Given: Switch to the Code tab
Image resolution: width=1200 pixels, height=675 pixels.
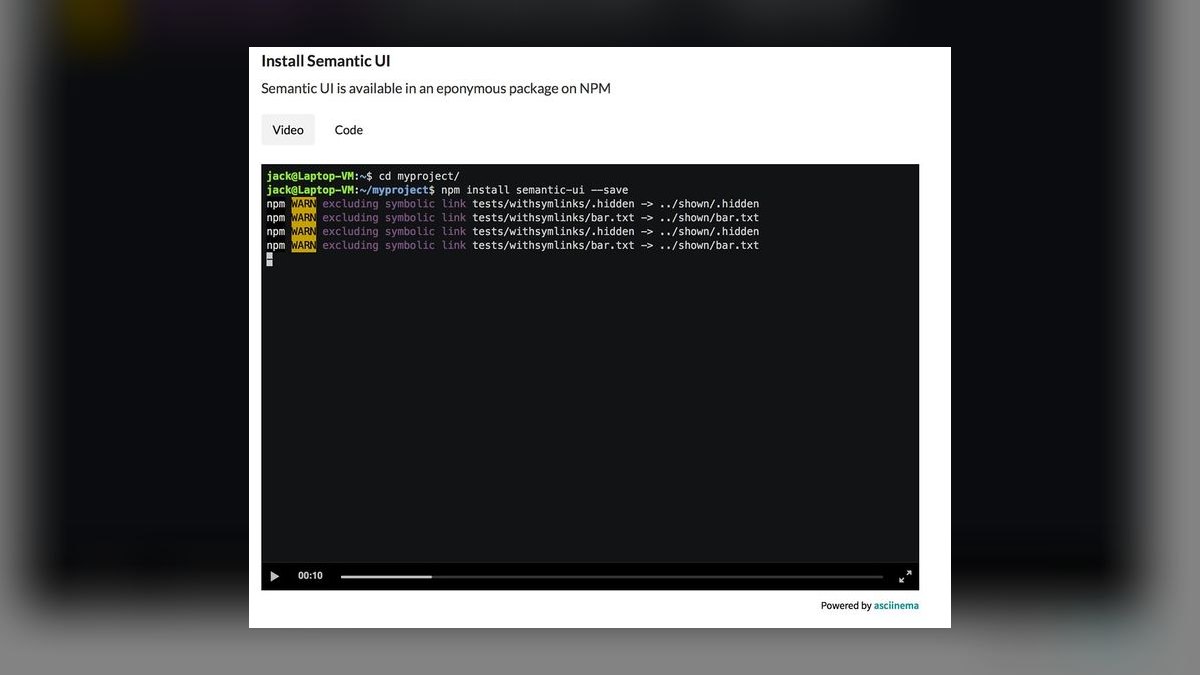Looking at the screenshot, I should (x=349, y=130).
